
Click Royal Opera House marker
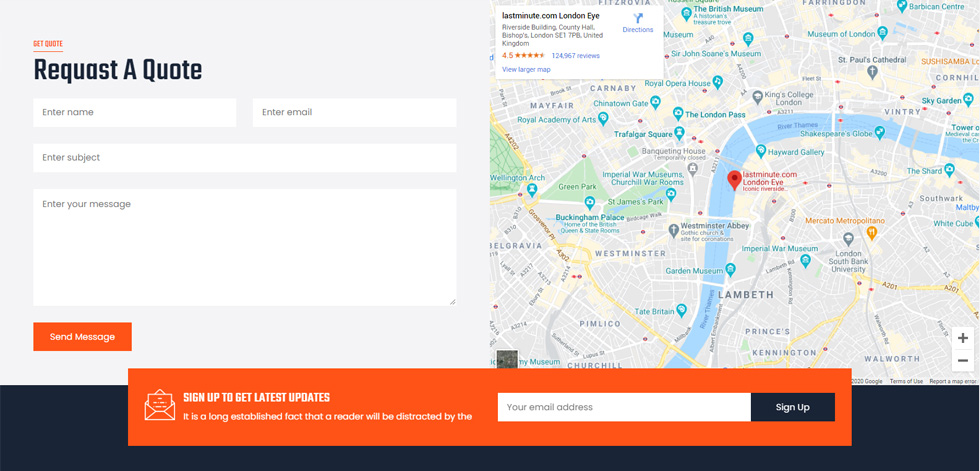(x=718, y=82)
